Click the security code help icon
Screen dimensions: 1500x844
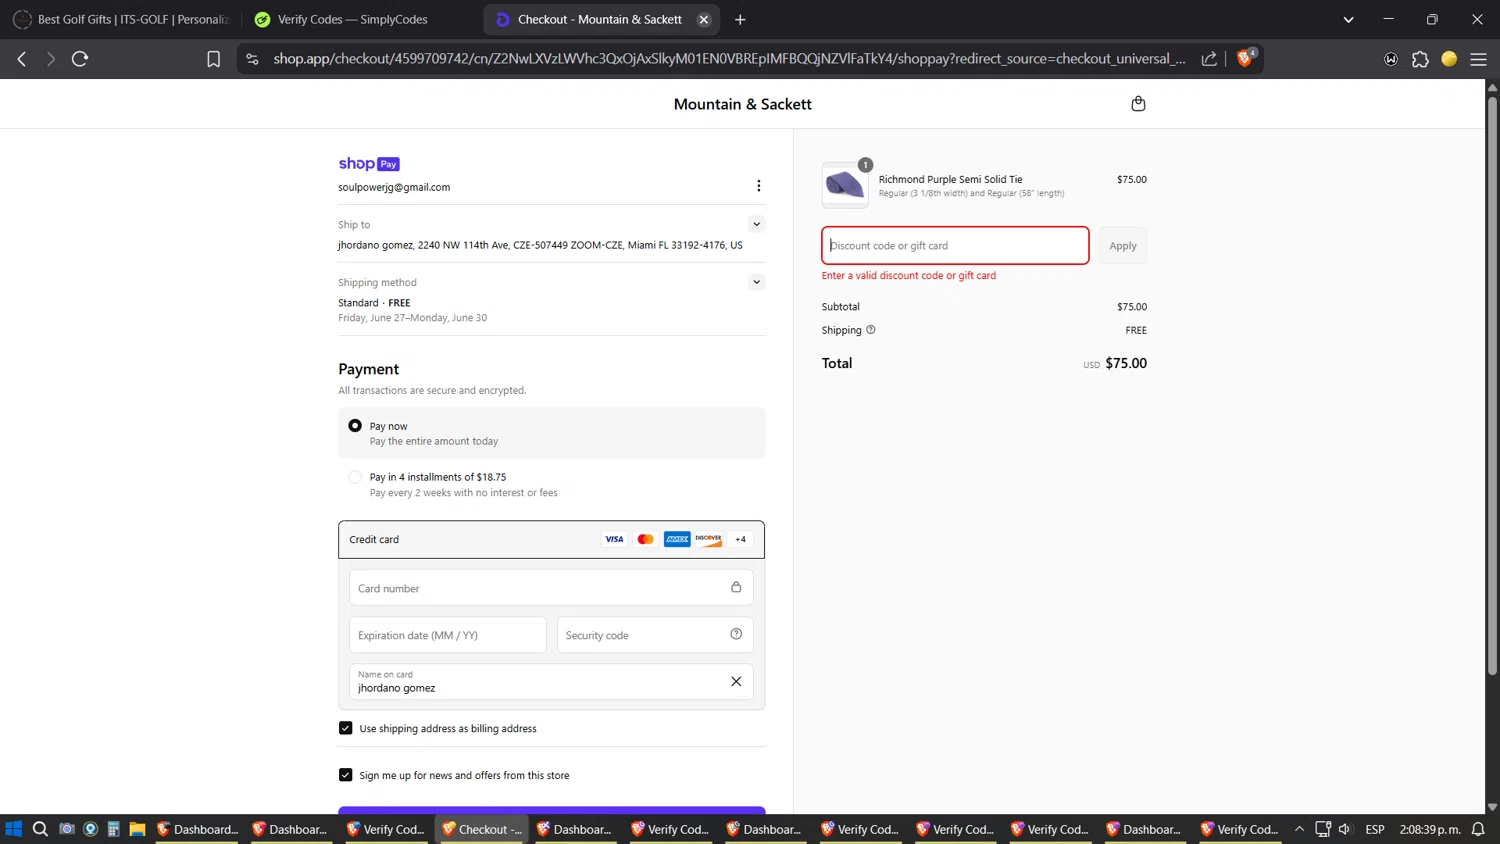coord(736,634)
